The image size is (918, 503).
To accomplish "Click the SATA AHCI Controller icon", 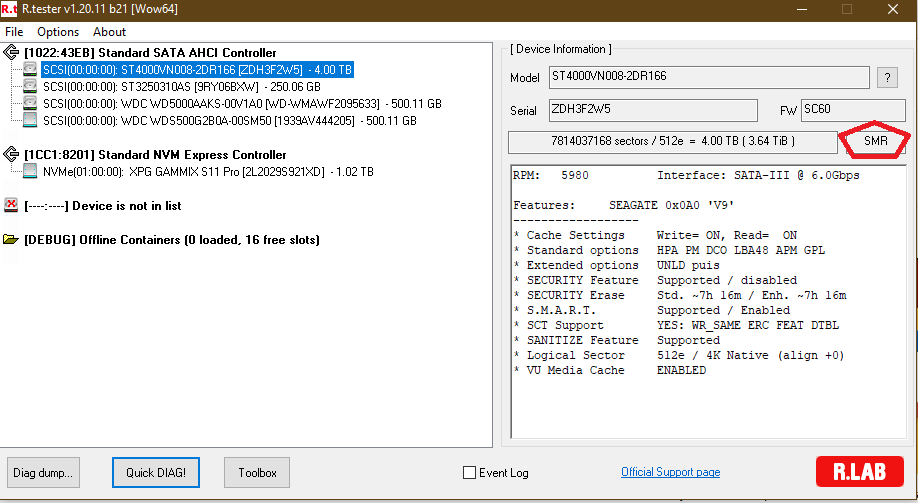I will coord(11,53).
